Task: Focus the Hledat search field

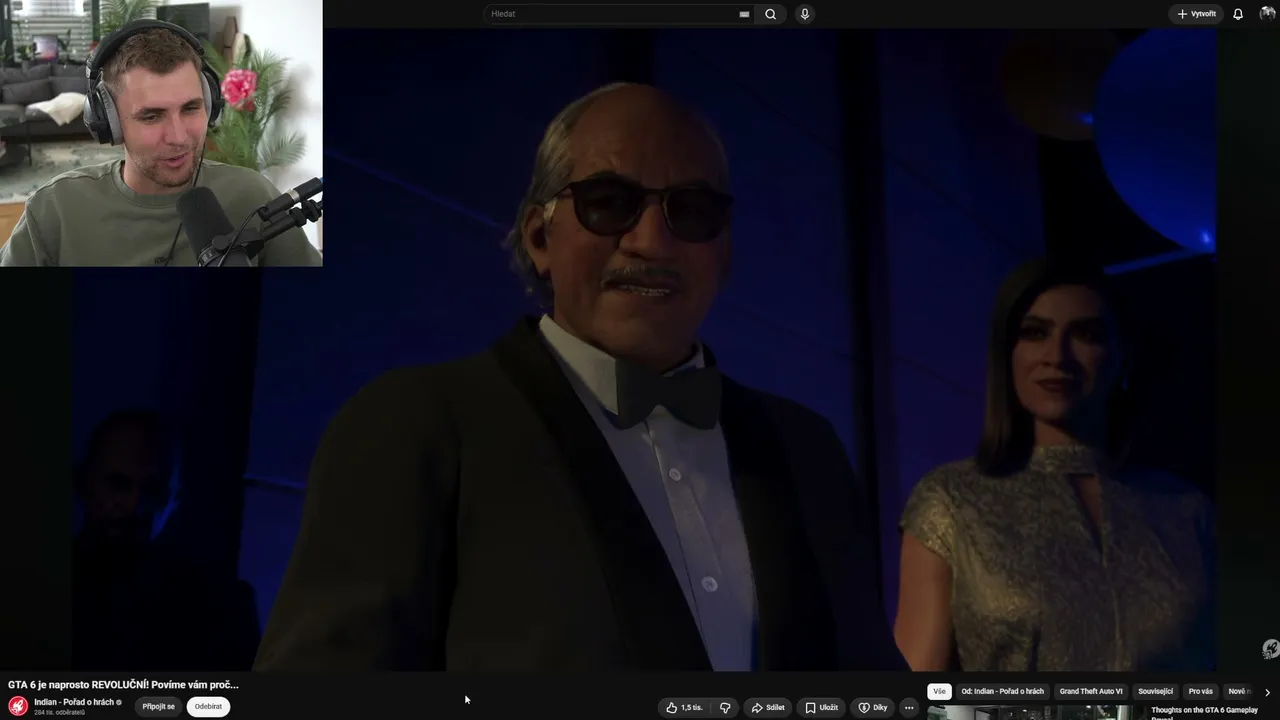Action: coord(610,14)
